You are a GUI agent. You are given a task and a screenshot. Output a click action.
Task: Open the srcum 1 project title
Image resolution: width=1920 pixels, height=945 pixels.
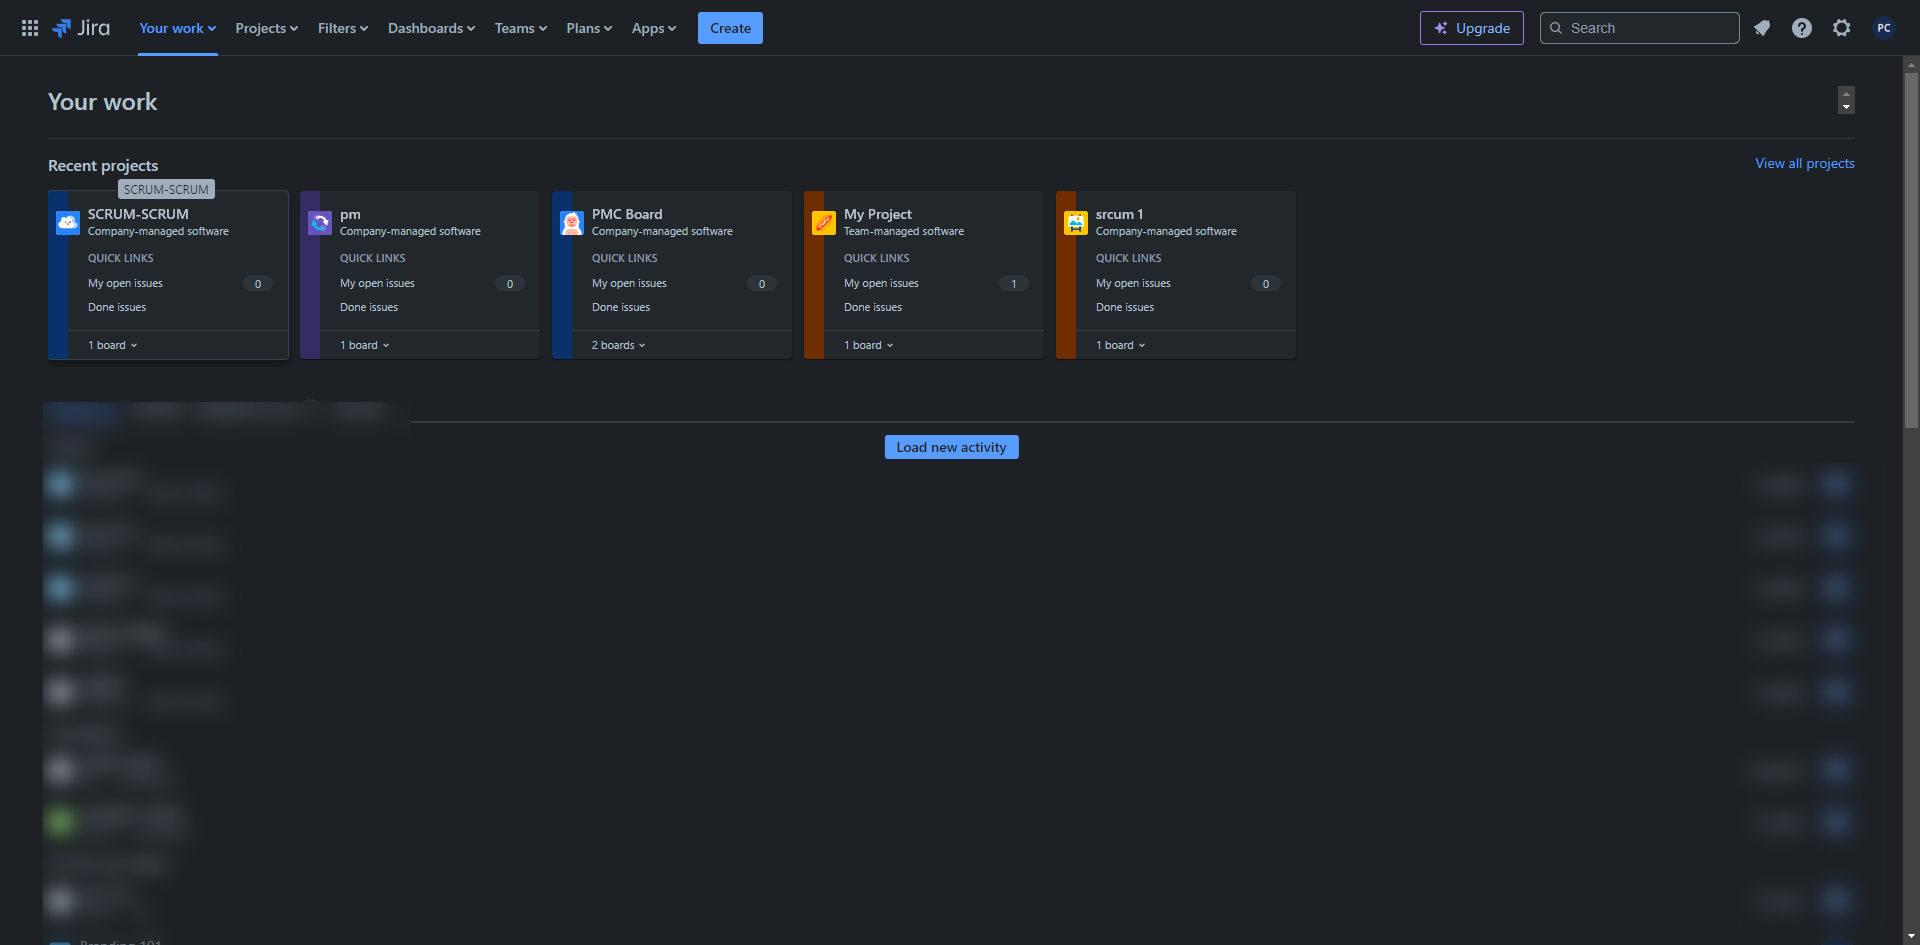click(x=1119, y=214)
